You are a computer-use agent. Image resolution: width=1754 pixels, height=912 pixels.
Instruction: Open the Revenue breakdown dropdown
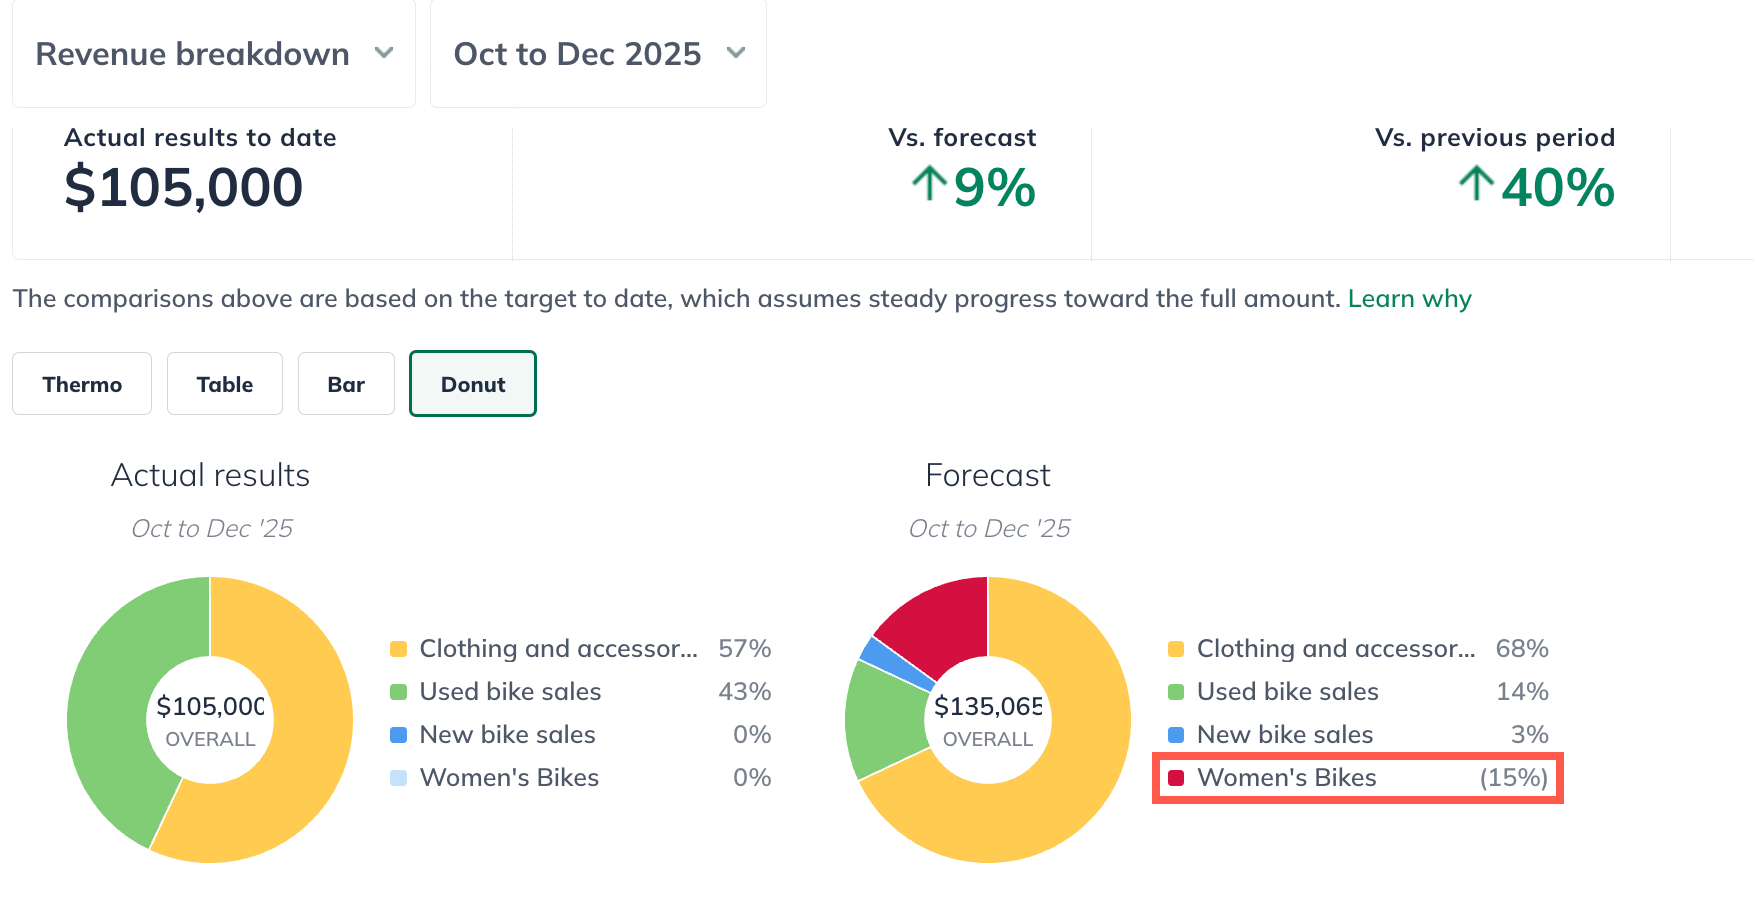212,54
